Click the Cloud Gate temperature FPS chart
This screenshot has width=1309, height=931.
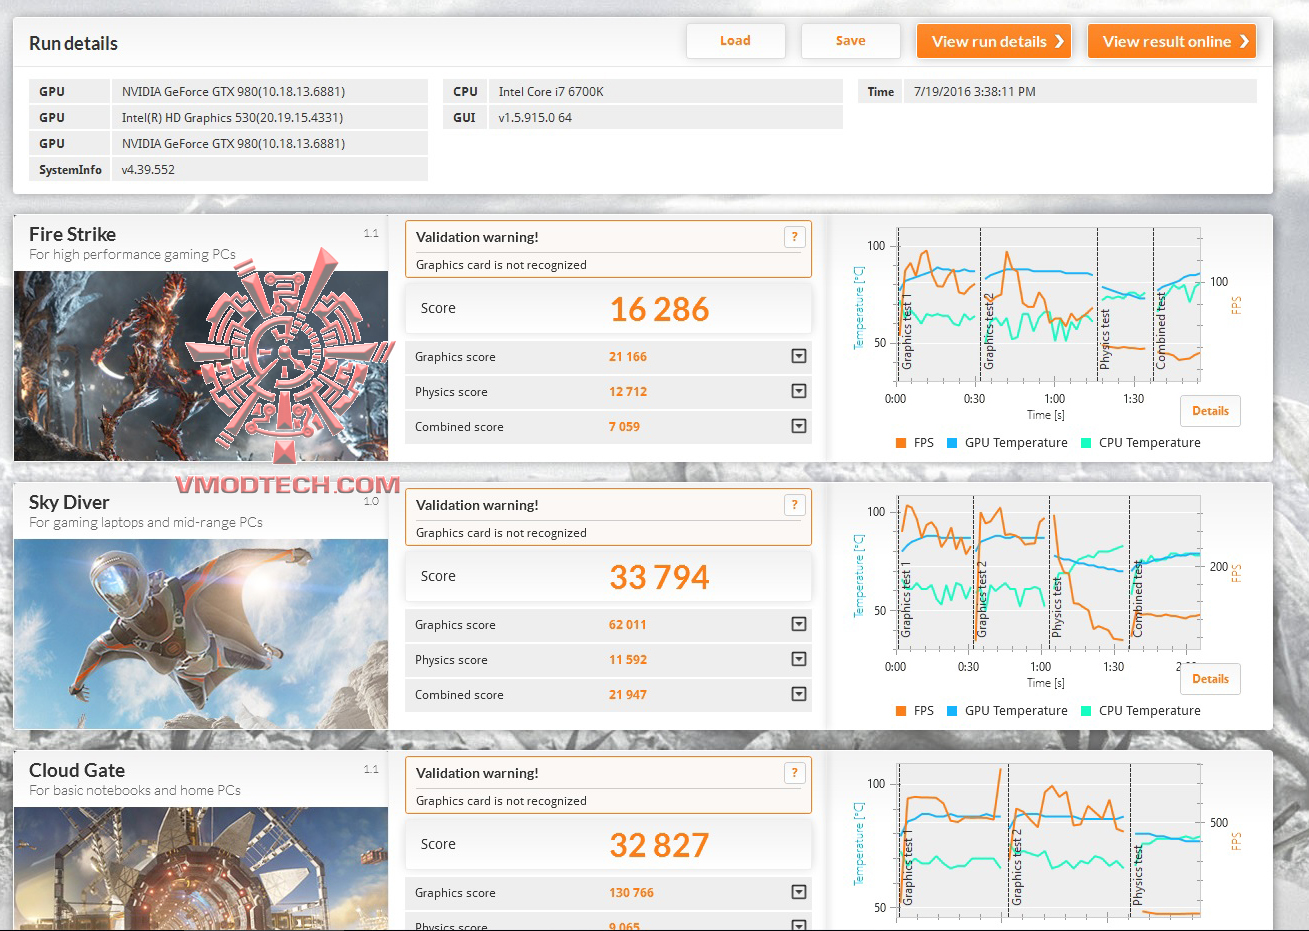(x=1049, y=840)
